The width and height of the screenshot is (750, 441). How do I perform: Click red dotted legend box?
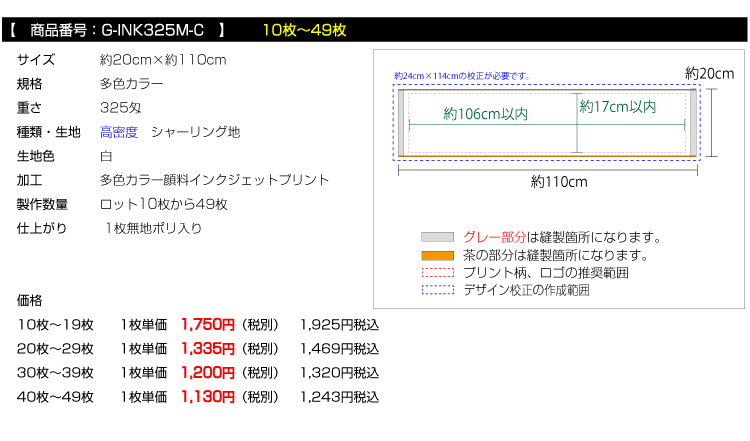click(437, 273)
